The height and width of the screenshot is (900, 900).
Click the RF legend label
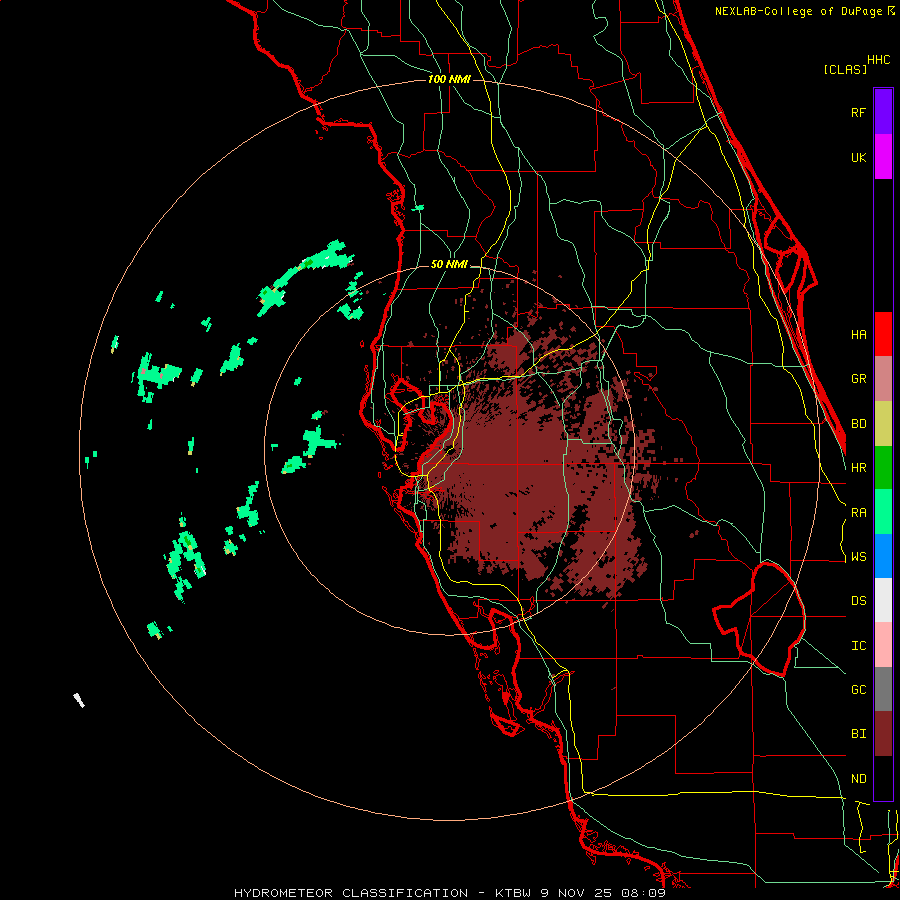(x=858, y=113)
